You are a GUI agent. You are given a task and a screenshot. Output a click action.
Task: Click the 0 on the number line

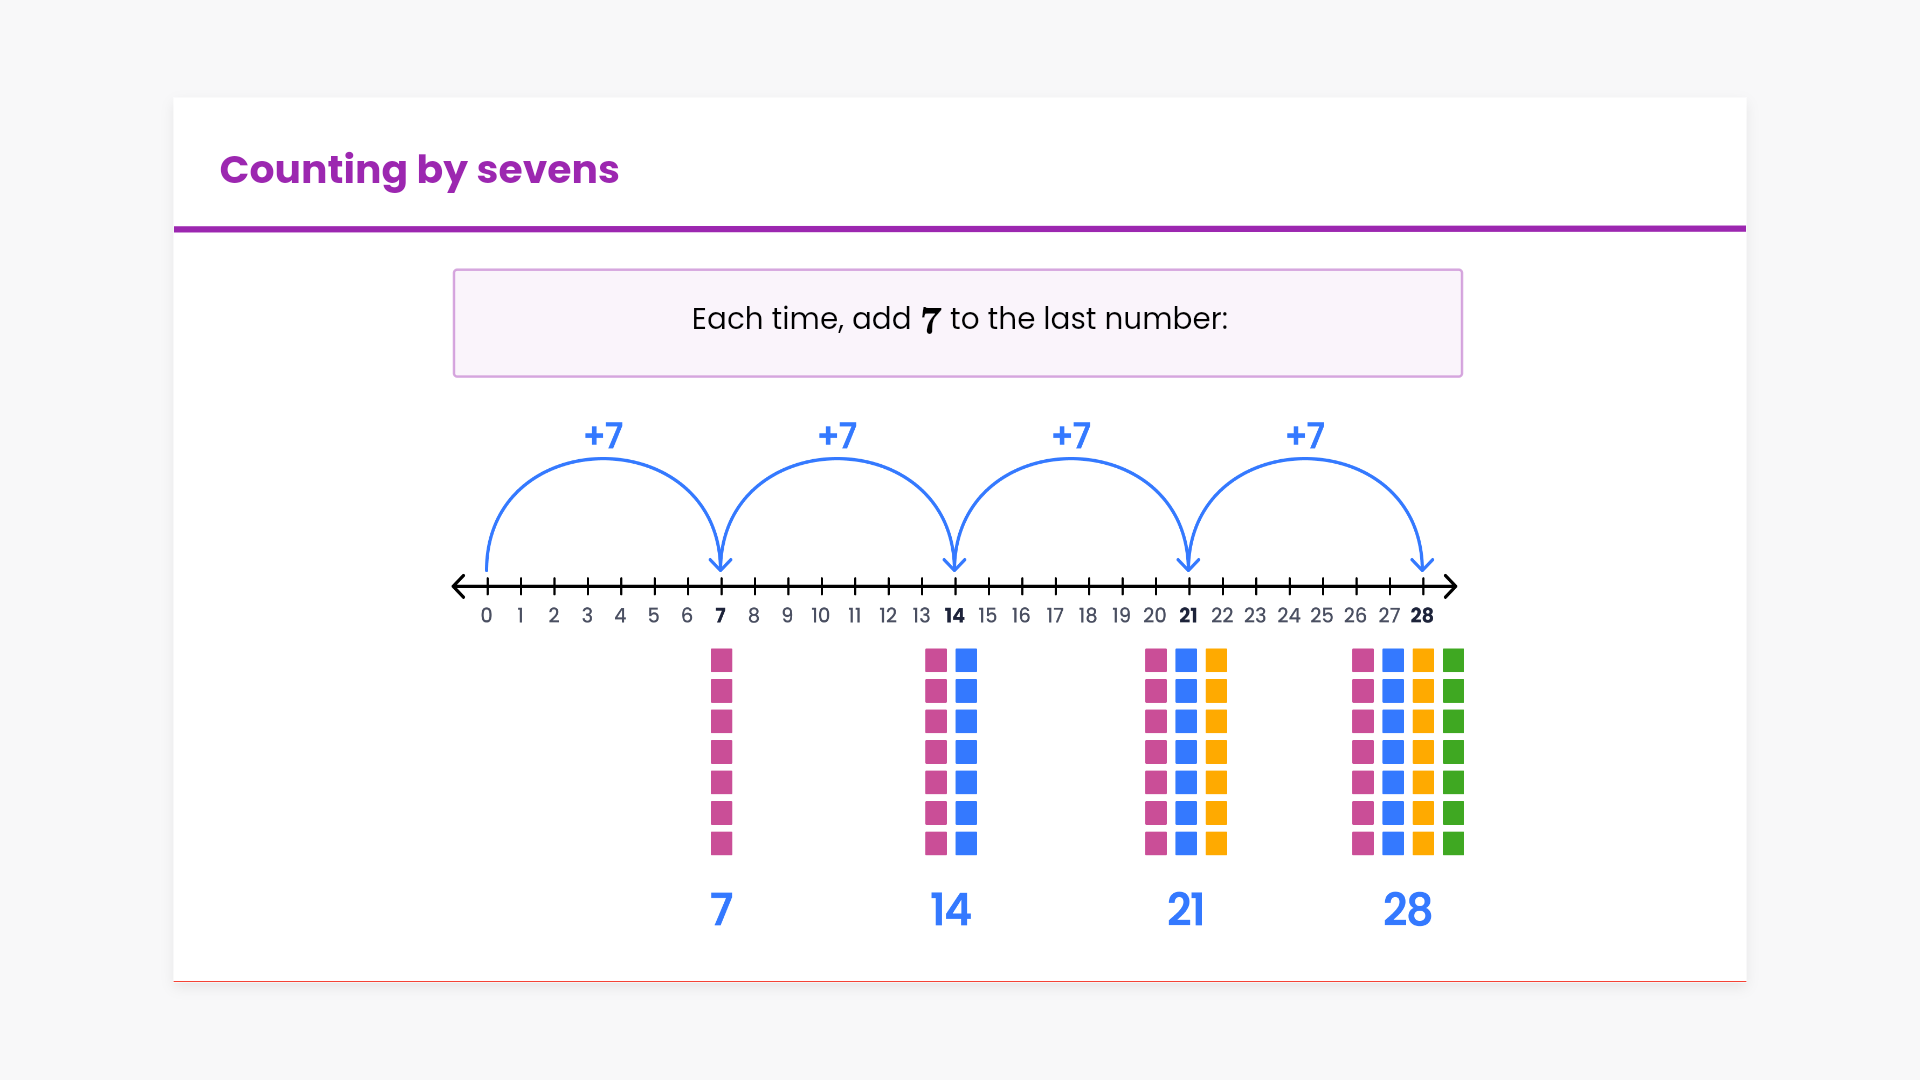tap(486, 616)
